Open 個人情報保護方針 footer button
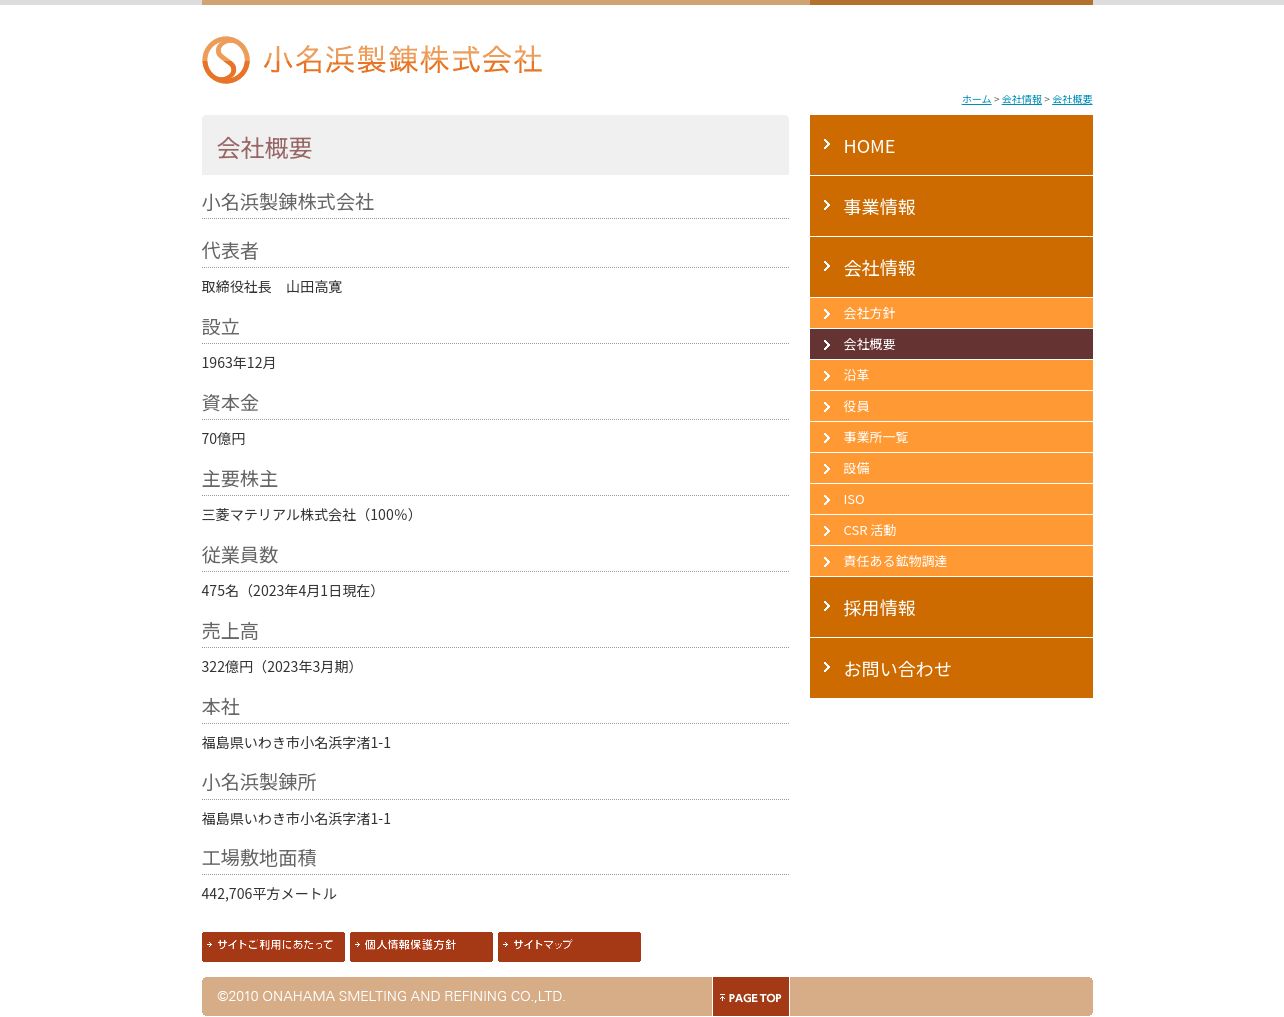Image resolution: width=1284 pixels, height=1017 pixels. pos(421,946)
